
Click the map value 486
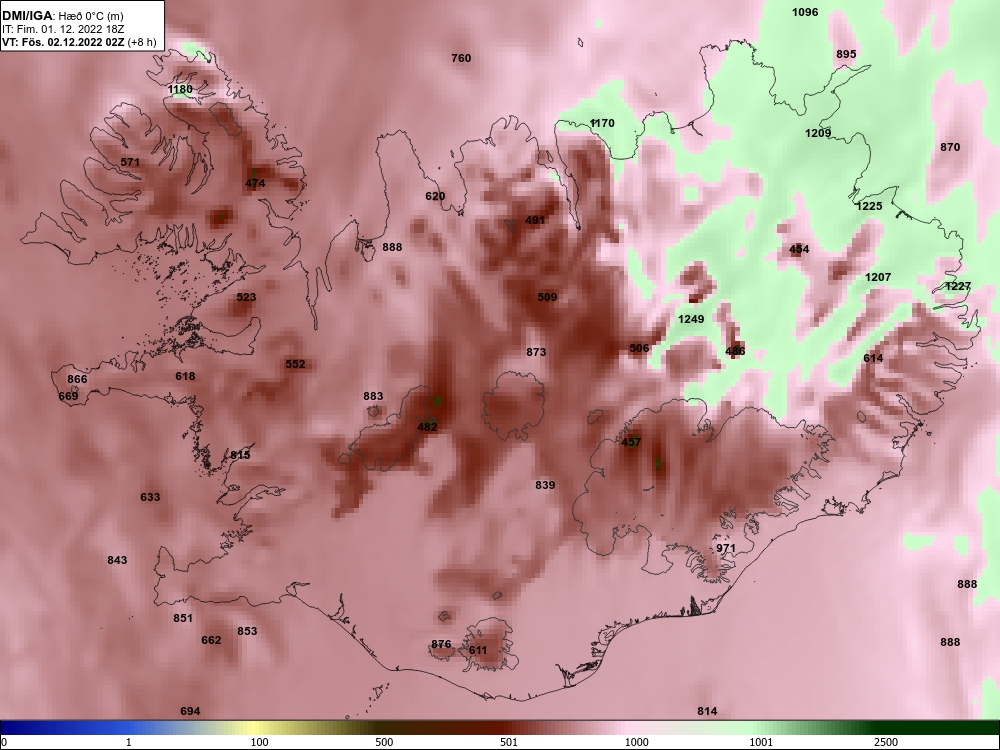coord(735,351)
